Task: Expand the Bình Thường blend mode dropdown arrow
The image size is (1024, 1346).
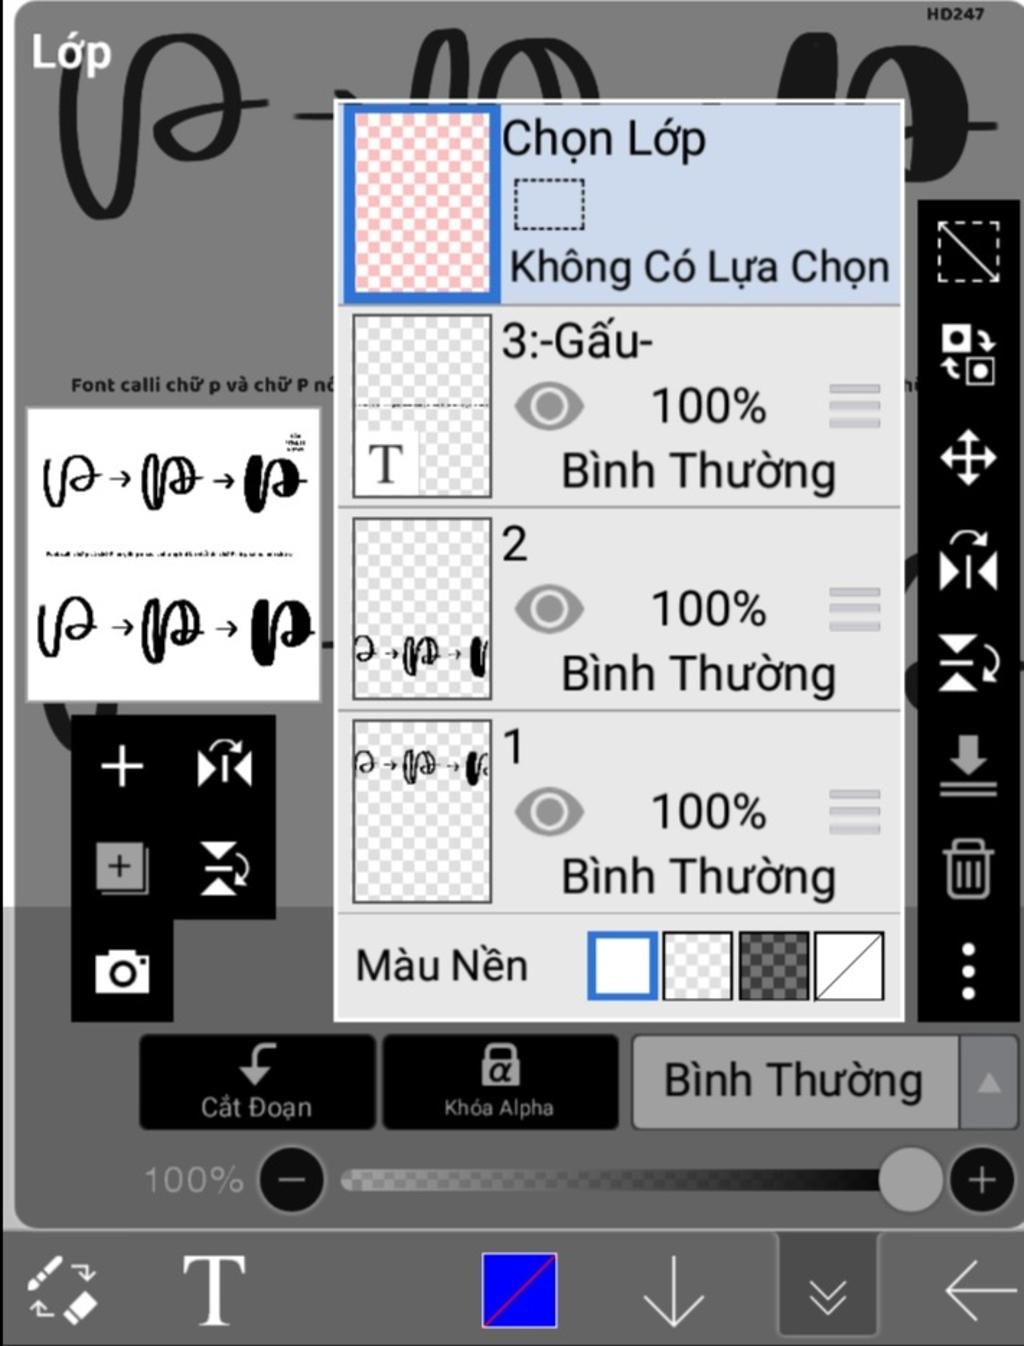Action: coord(988,1082)
